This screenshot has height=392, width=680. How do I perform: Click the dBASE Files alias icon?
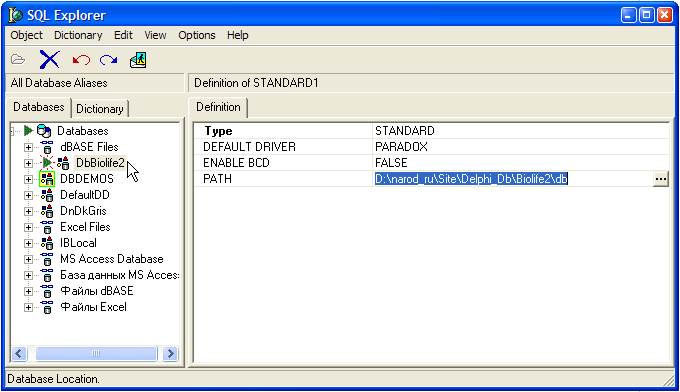pos(47,147)
